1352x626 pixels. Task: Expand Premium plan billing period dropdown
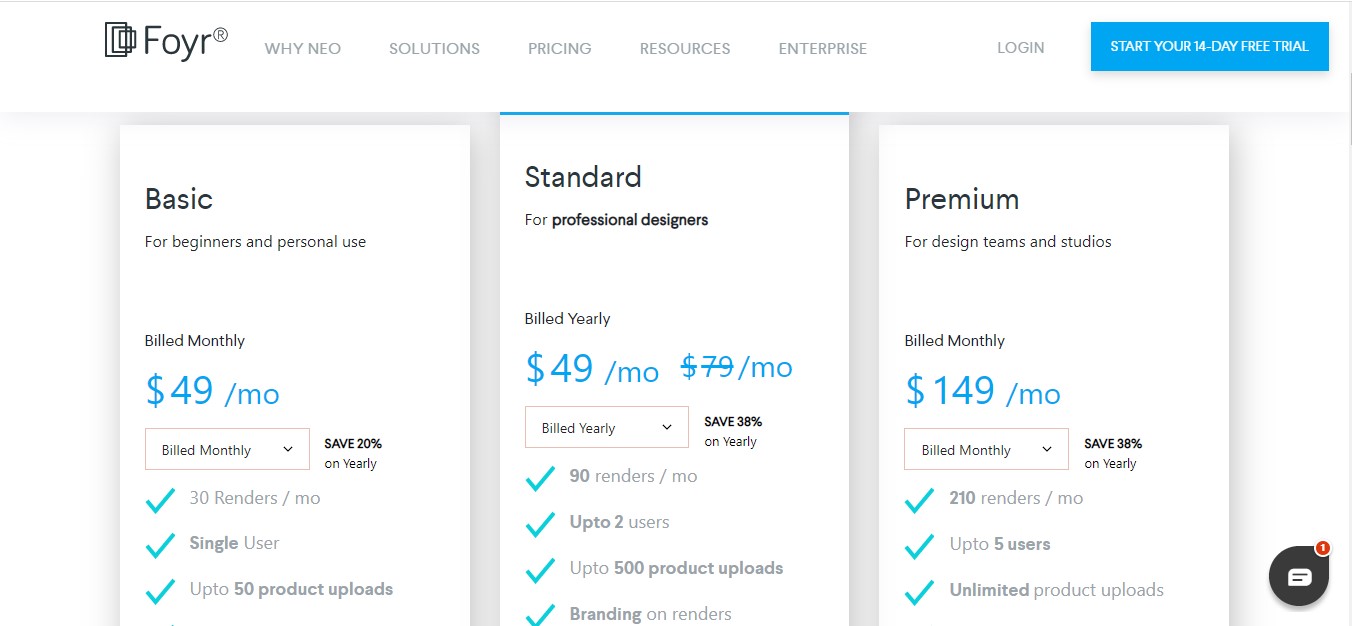point(986,450)
